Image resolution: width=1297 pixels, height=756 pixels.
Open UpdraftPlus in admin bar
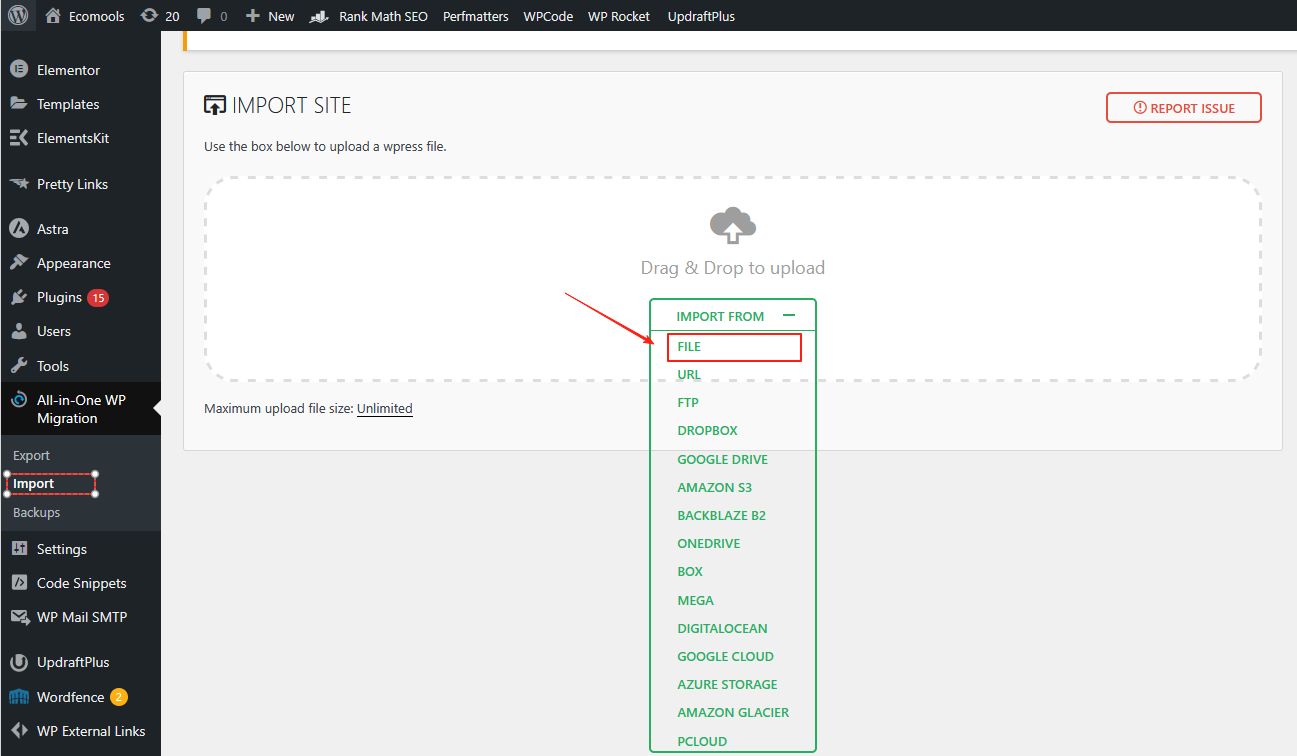(701, 16)
